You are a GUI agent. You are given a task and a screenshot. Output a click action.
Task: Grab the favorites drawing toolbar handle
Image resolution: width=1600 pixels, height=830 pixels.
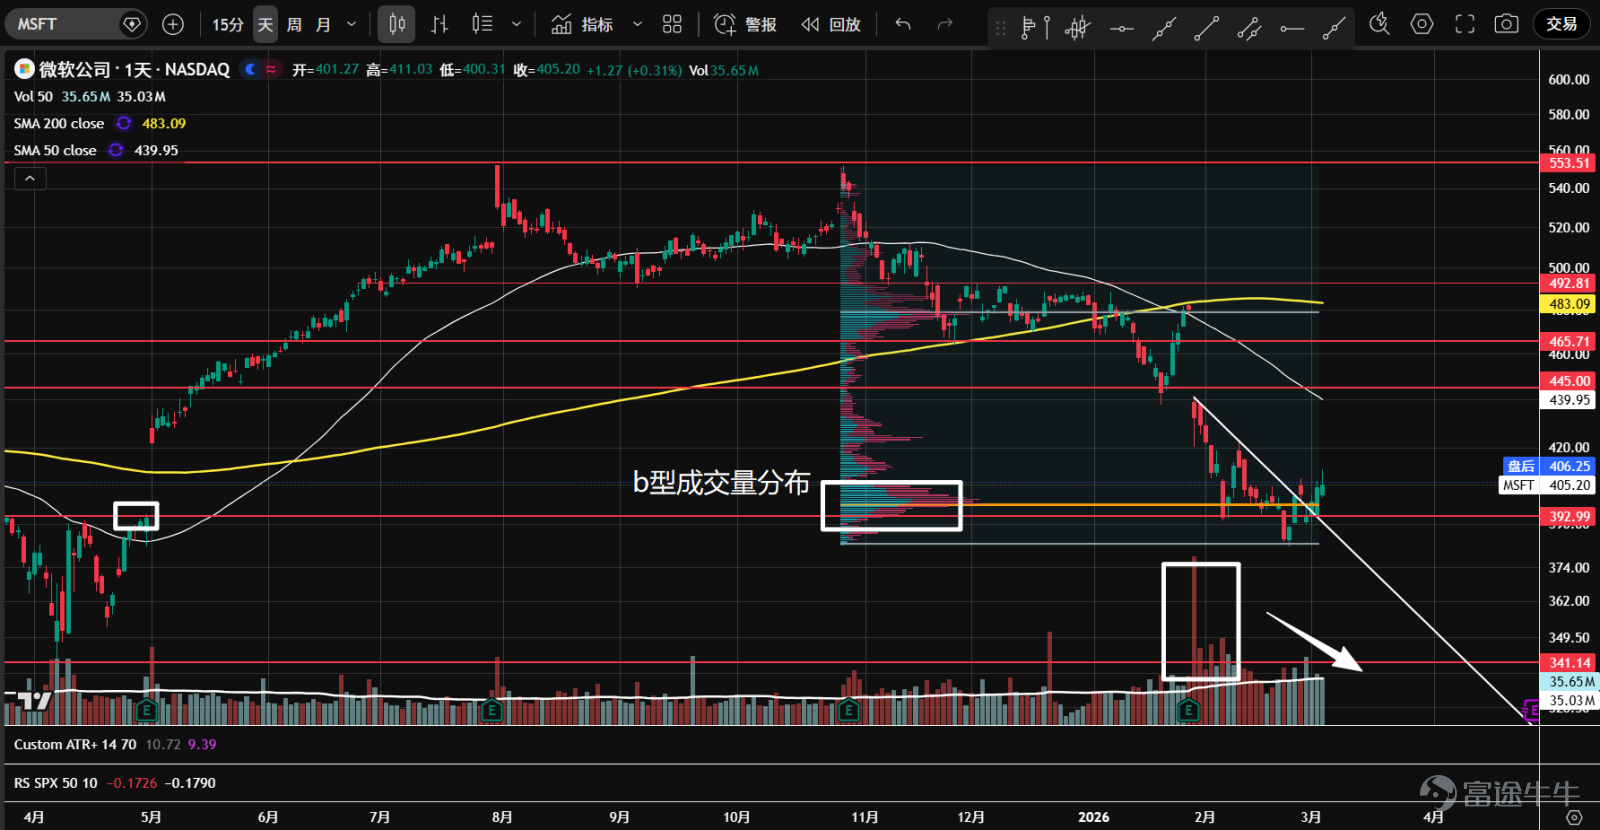pyautogui.click(x=1000, y=28)
